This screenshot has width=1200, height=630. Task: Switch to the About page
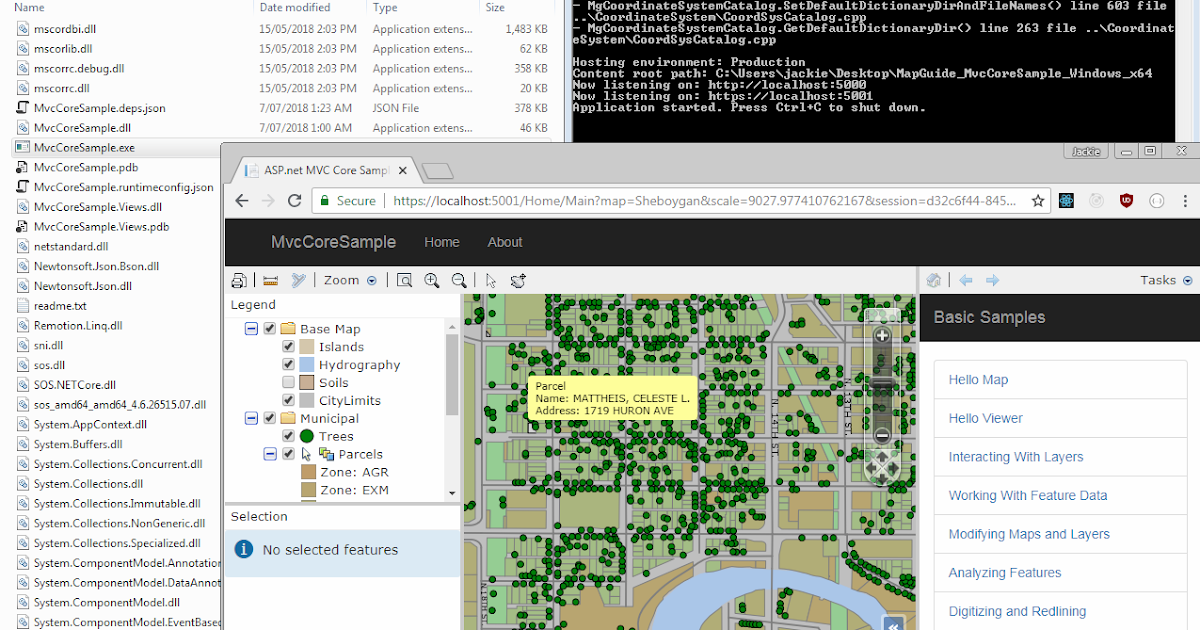click(x=505, y=242)
